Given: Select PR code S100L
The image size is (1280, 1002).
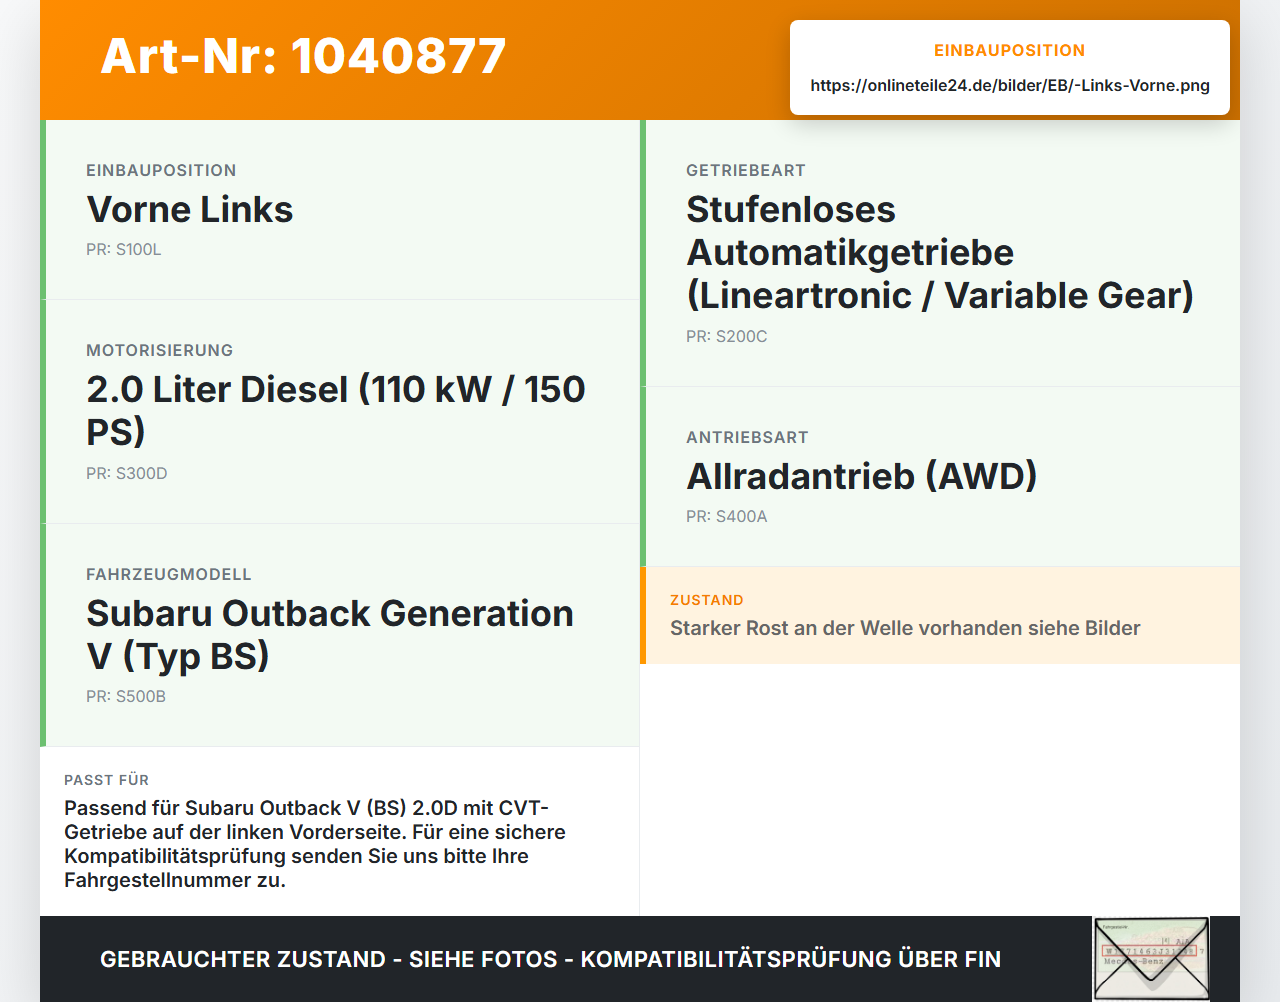Looking at the screenshot, I should (x=124, y=250).
